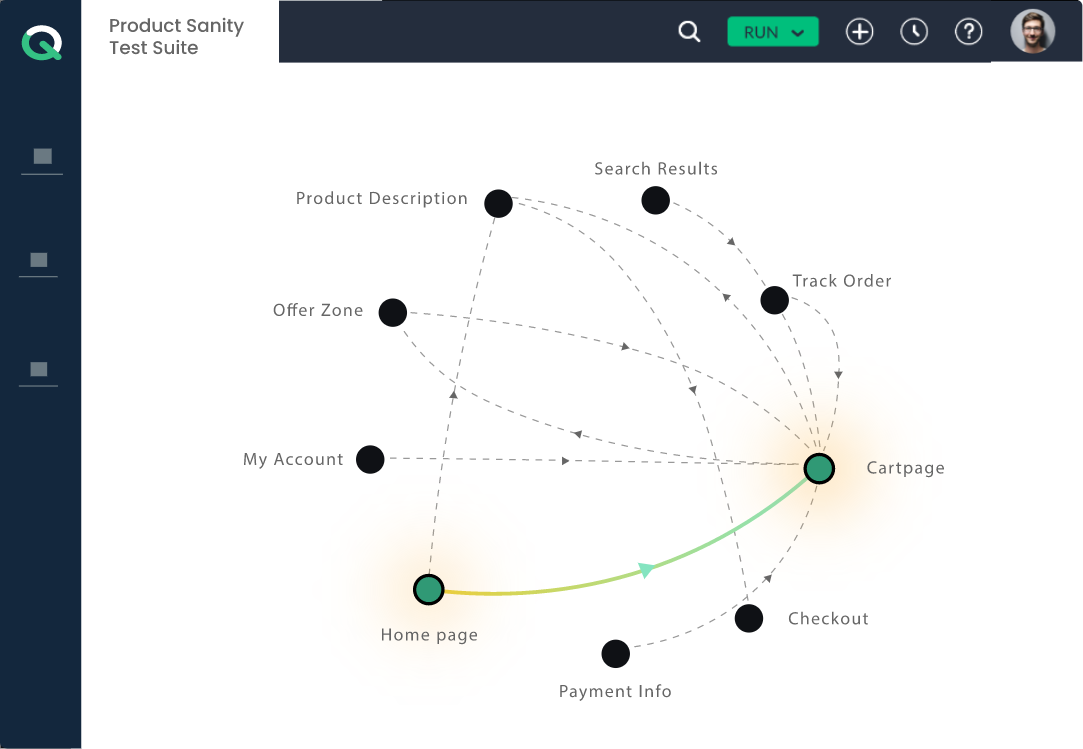Open the Product Sanity Test Suite tab
The width and height of the screenshot is (1083, 749).
[176, 37]
